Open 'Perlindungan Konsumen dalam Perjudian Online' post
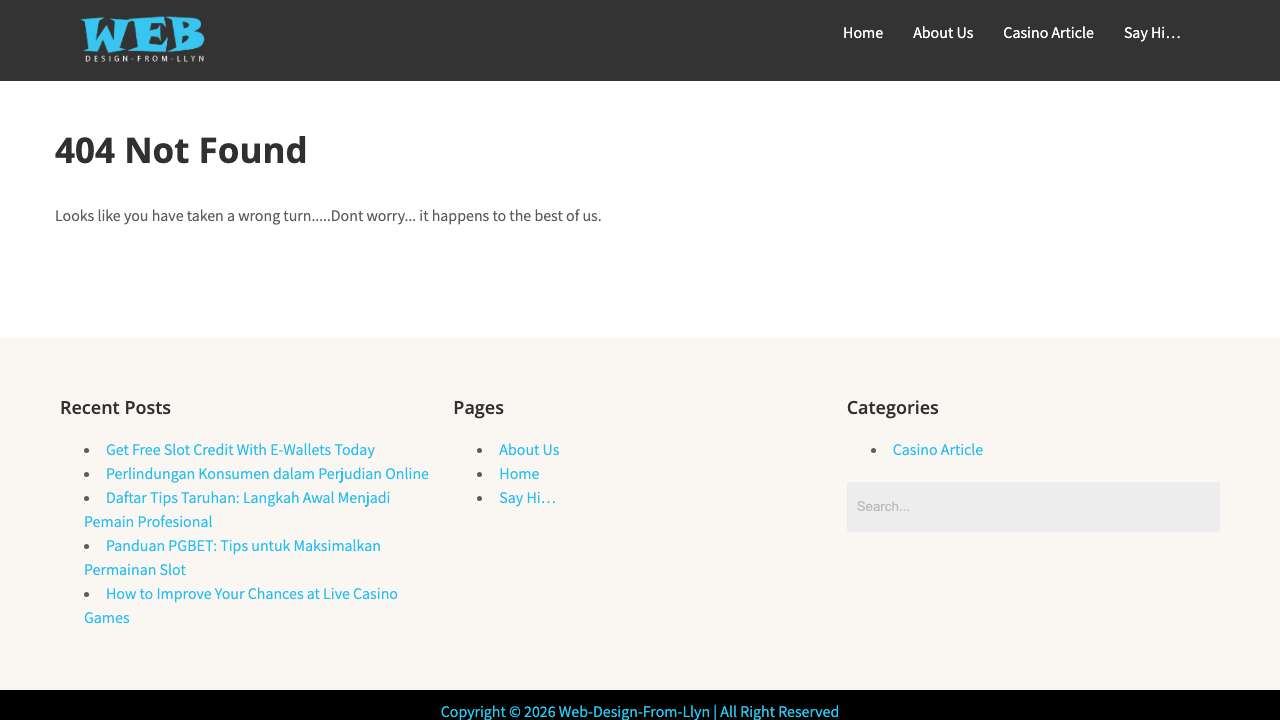Screen dimensions: 1280x720 tap(267, 474)
